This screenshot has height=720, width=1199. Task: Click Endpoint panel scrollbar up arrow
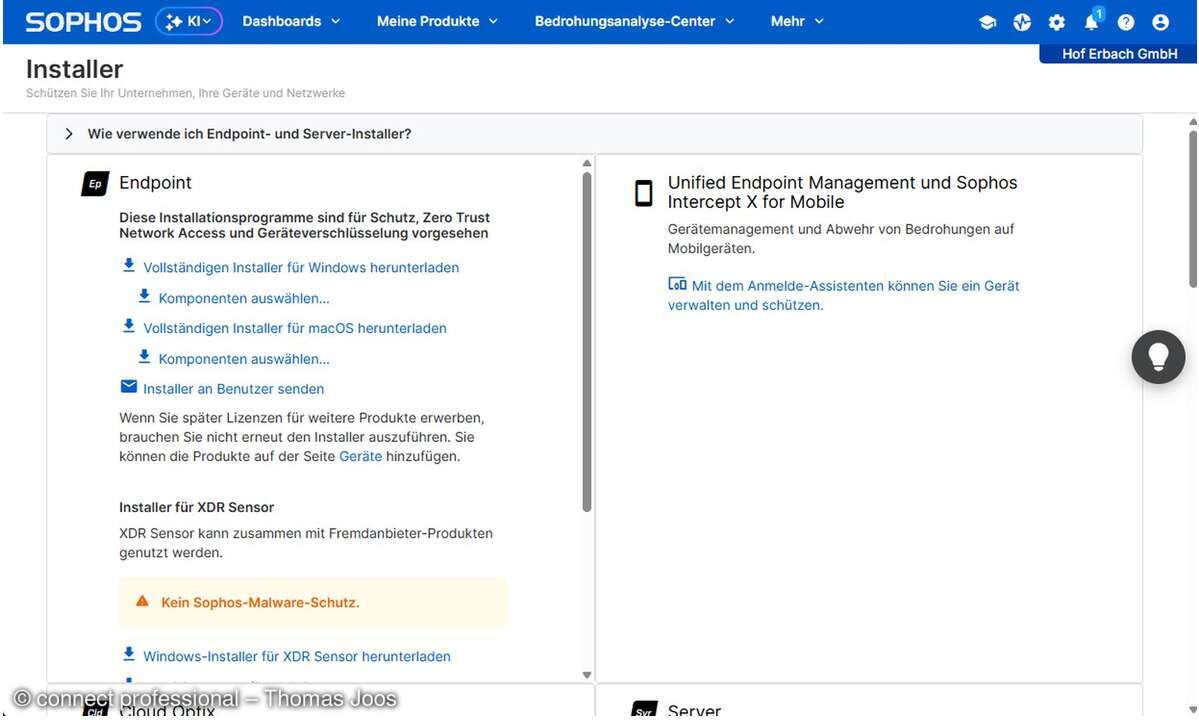pyautogui.click(x=587, y=164)
